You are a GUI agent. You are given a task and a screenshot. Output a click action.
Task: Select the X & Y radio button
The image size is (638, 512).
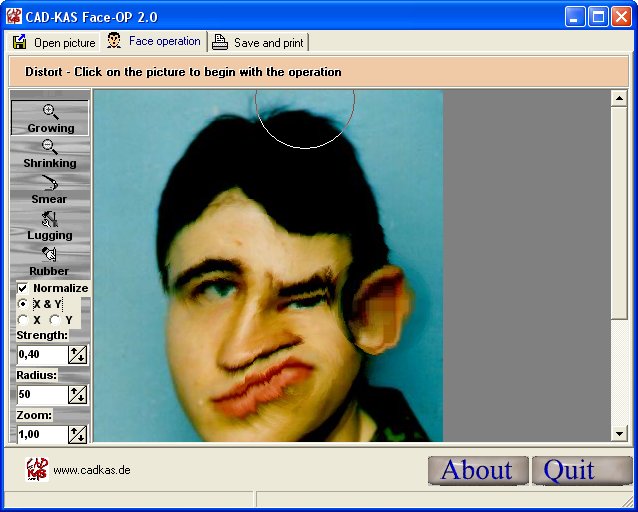[x=24, y=304]
